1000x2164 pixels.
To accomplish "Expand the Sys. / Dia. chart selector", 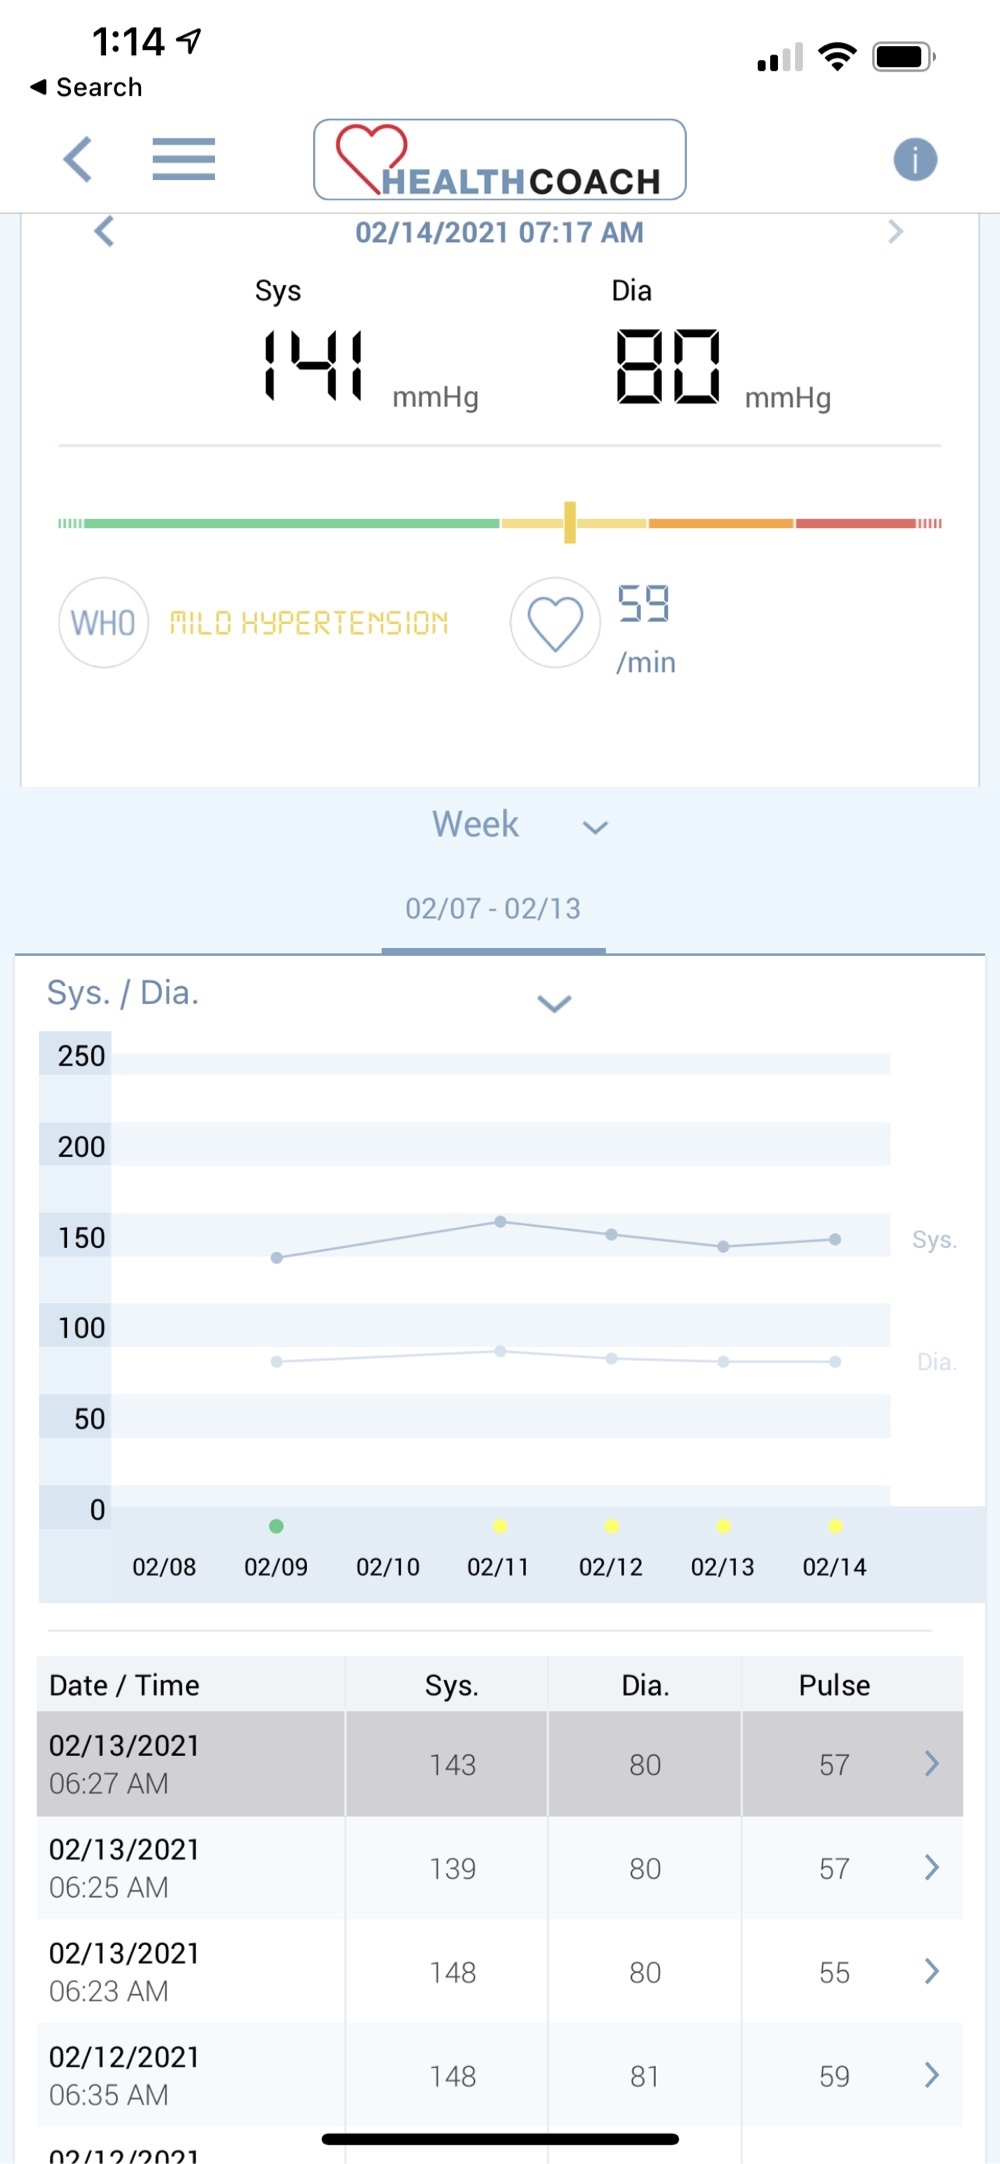I will tap(554, 1003).
